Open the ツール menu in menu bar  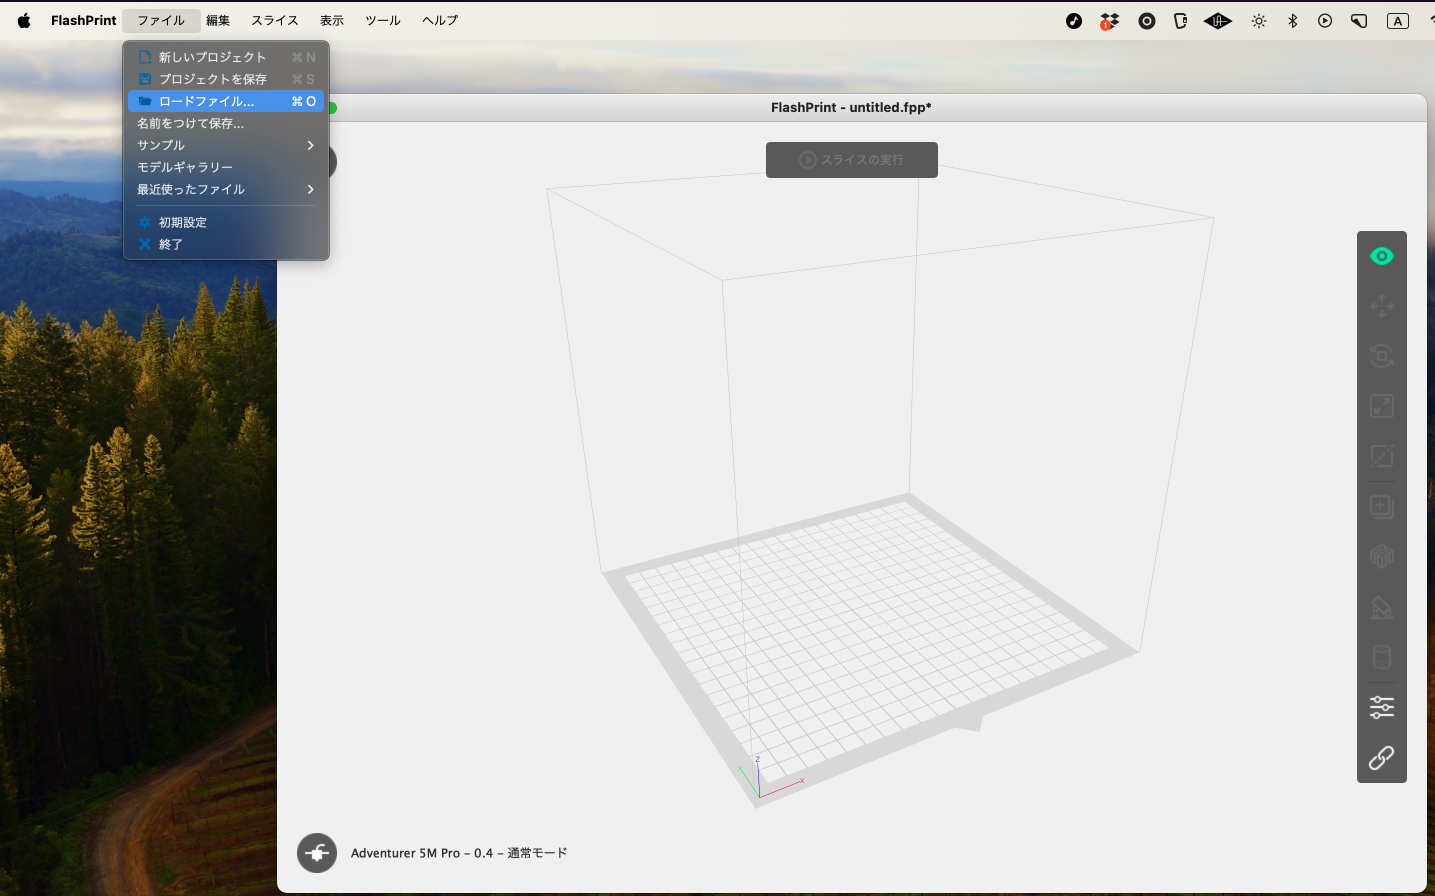tap(382, 20)
